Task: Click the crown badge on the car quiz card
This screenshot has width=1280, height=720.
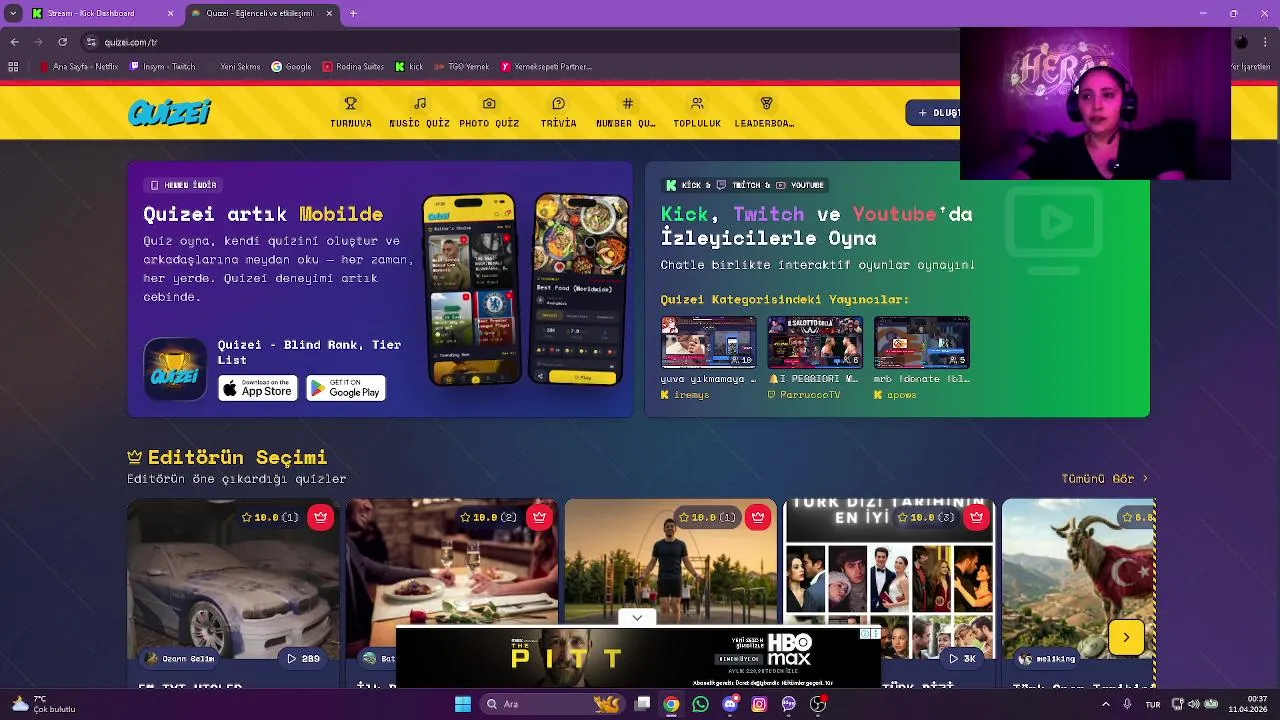Action: (320, 517)
